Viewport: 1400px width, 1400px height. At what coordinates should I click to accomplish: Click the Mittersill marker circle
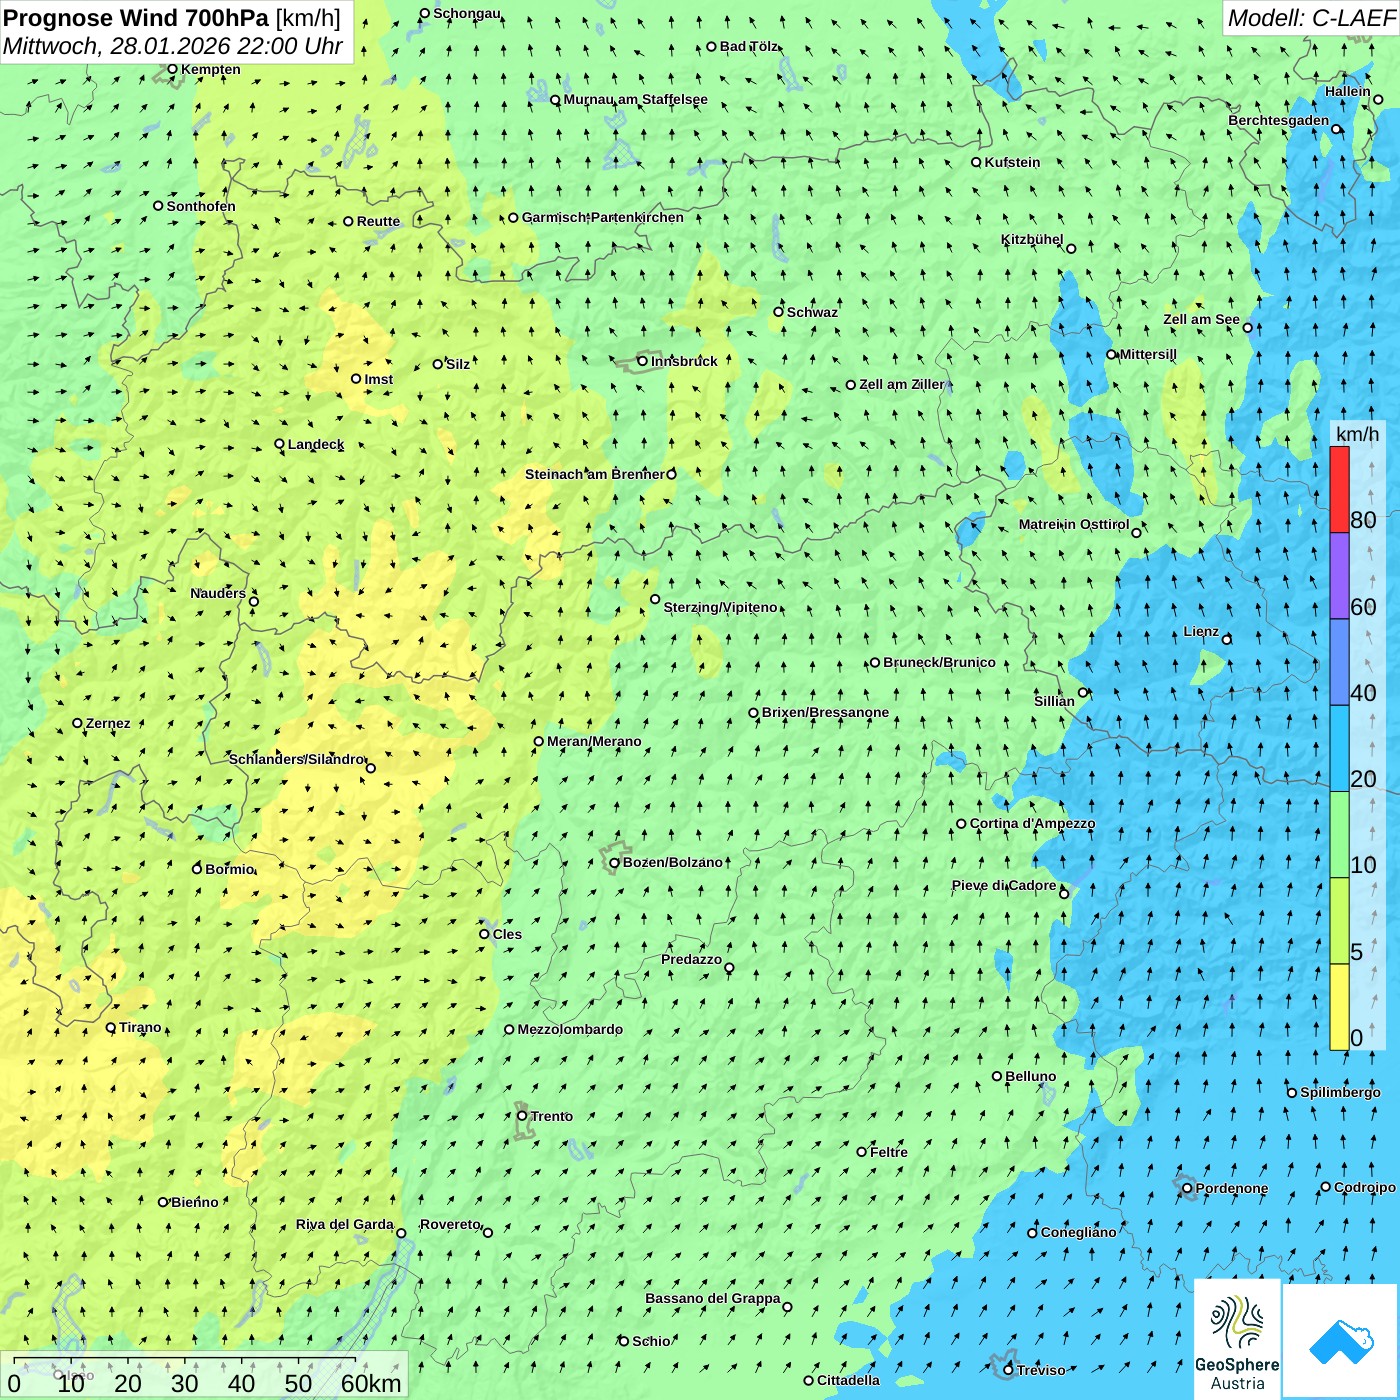click(x=1111, y=354)
